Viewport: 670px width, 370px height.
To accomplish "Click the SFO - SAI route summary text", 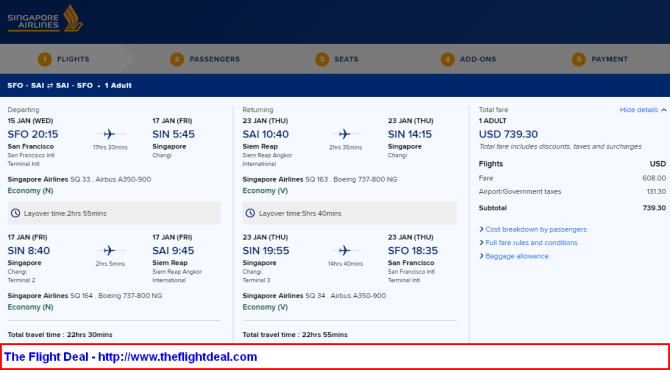I will click(50, 85).
